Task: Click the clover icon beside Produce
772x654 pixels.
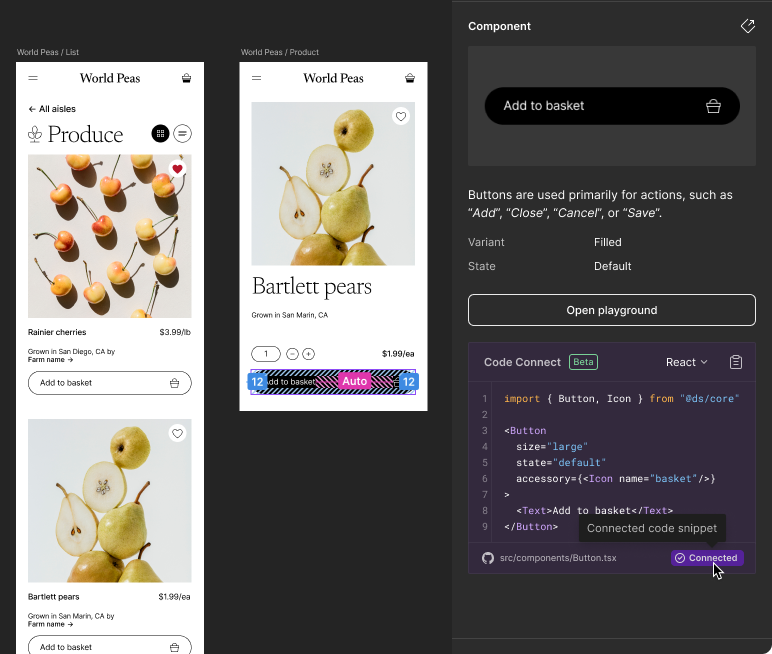Action: pyautogui.click(x=35, y=134)
